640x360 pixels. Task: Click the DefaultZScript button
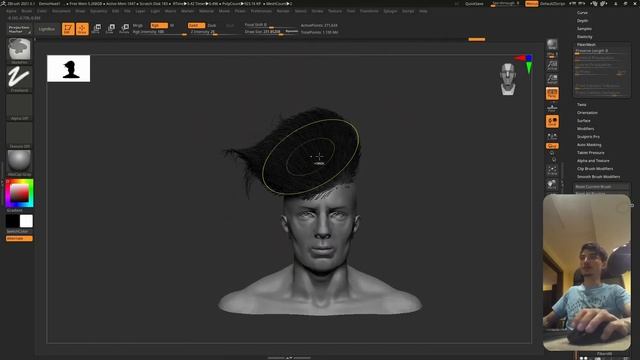coord(553,4)
